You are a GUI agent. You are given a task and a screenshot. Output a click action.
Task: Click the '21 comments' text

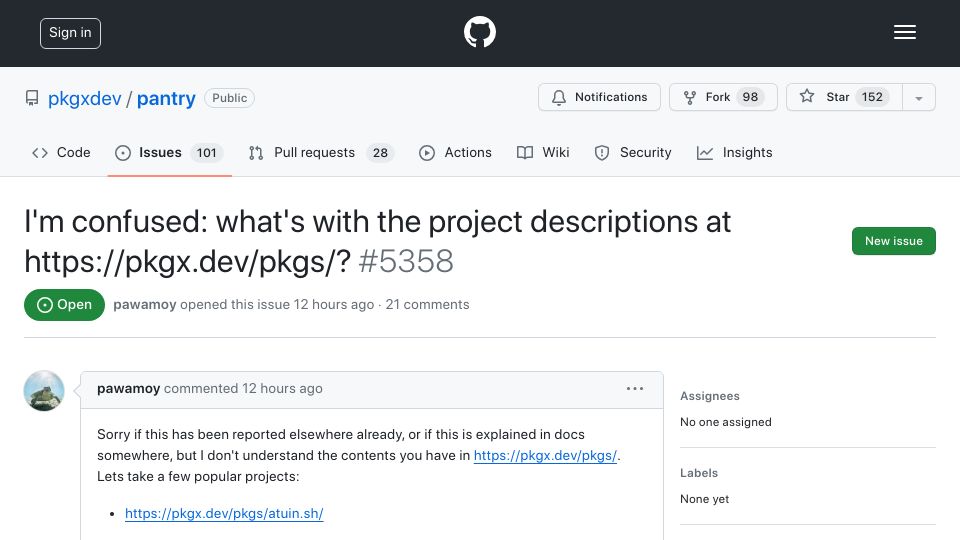427,305
